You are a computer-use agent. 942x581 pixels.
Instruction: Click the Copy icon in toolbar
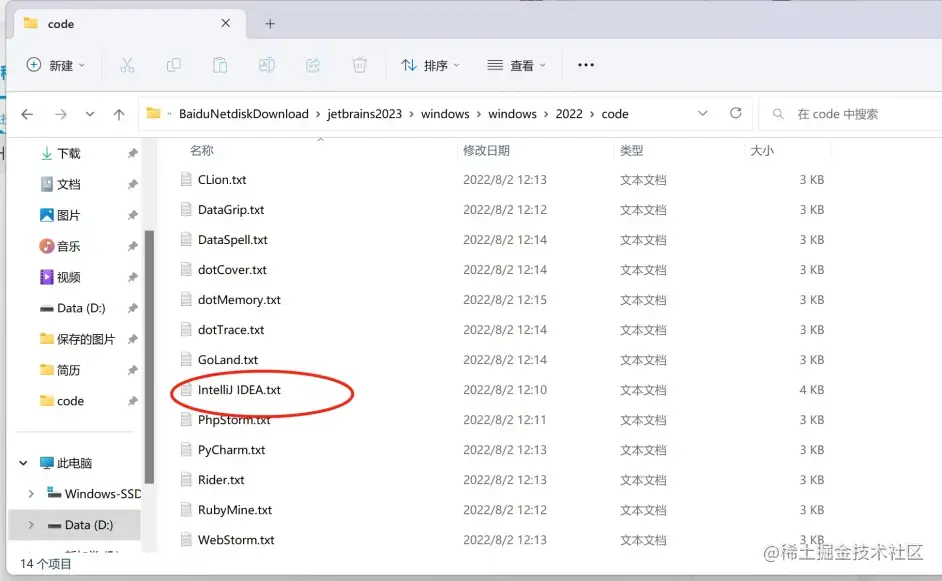coord(174,65)
